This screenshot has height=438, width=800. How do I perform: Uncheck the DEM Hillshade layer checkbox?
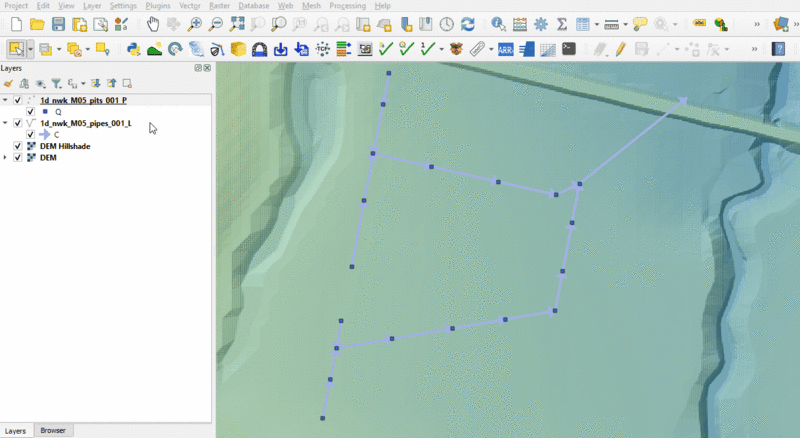point(18,146)
